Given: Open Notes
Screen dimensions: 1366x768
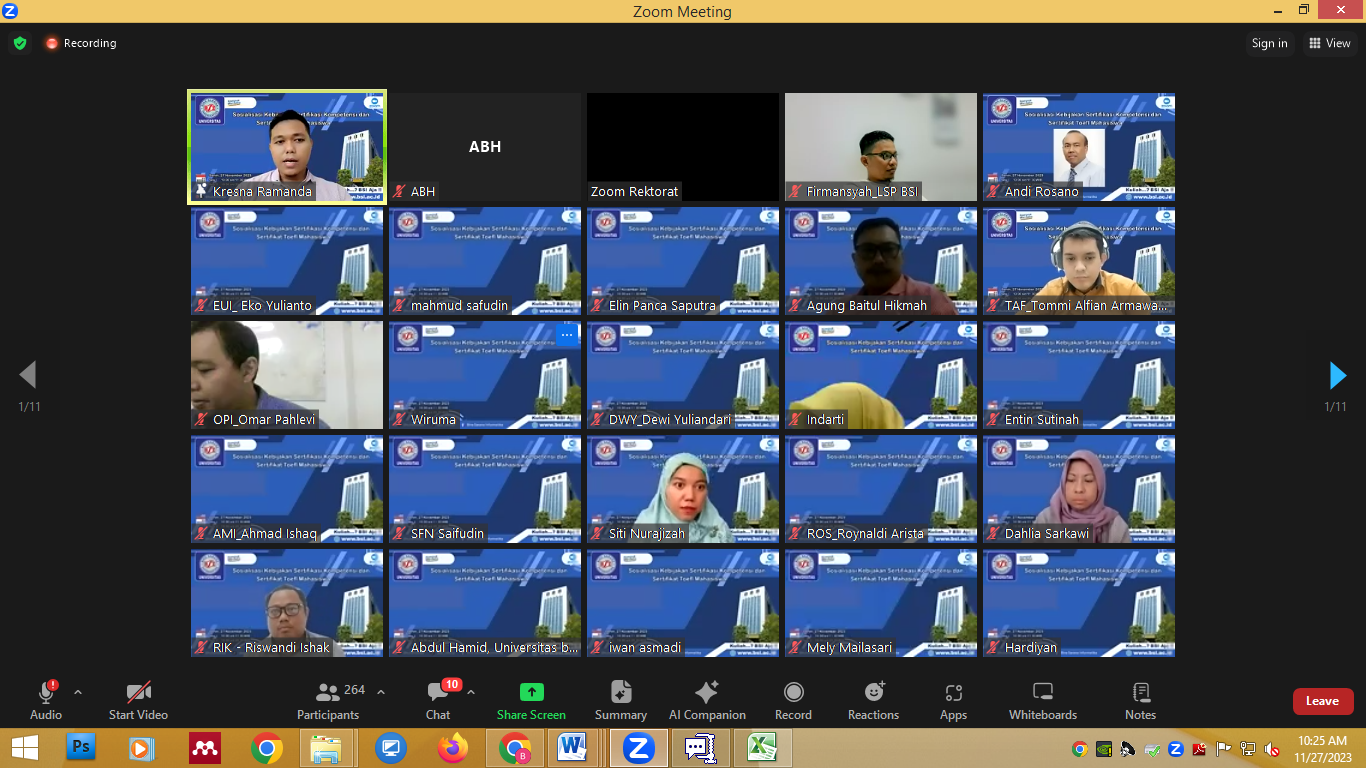Looking at the screenshot, I should click(x=1140, y=701).
